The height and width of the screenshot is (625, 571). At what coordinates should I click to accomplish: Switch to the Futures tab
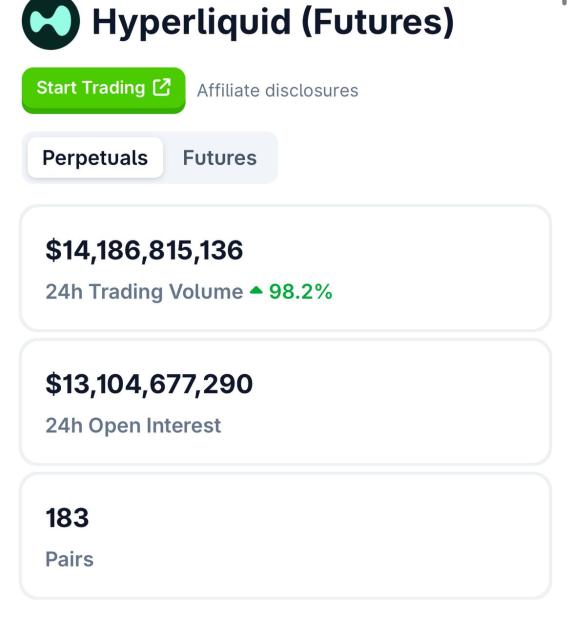point(220,158)
